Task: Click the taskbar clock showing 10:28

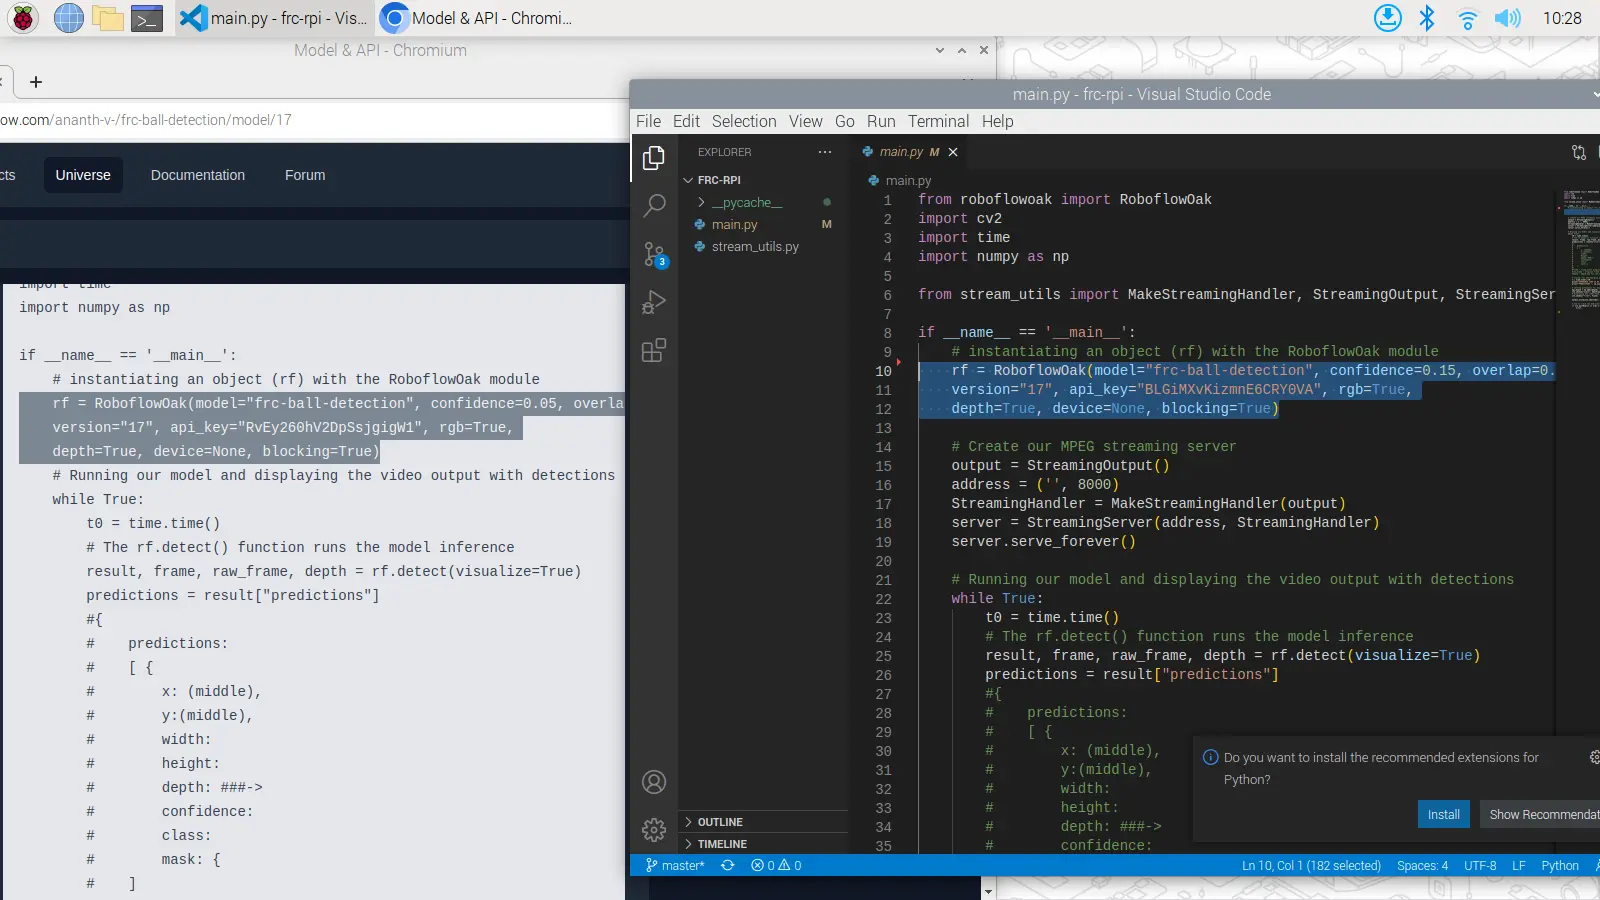Action: 1562,18
